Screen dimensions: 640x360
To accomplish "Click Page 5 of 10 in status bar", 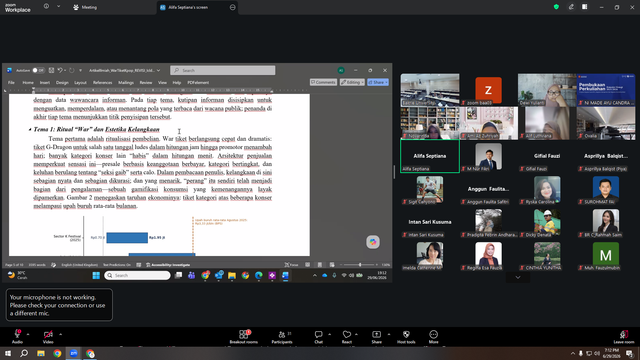I will pyautogui.click(x=14, y=265).
